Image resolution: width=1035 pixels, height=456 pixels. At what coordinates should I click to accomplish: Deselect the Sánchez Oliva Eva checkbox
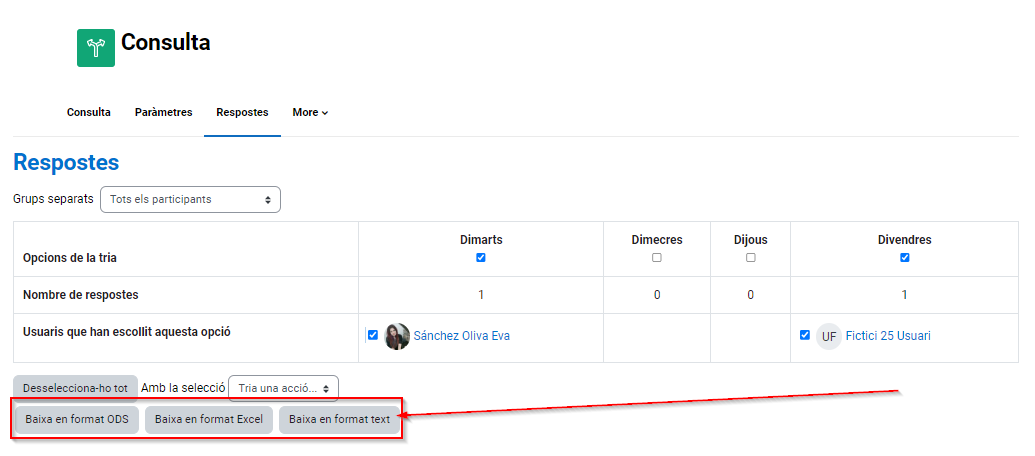click(373, 335)
